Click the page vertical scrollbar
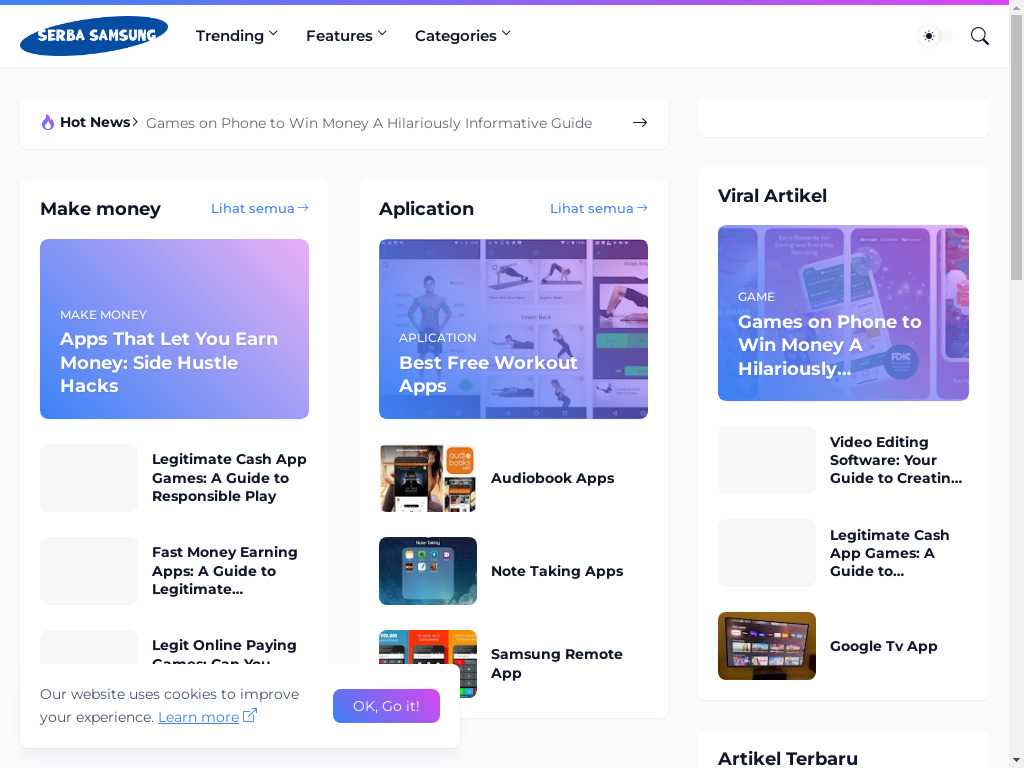The height and width of the screenshot is (768, 1024). (1016, 150)
